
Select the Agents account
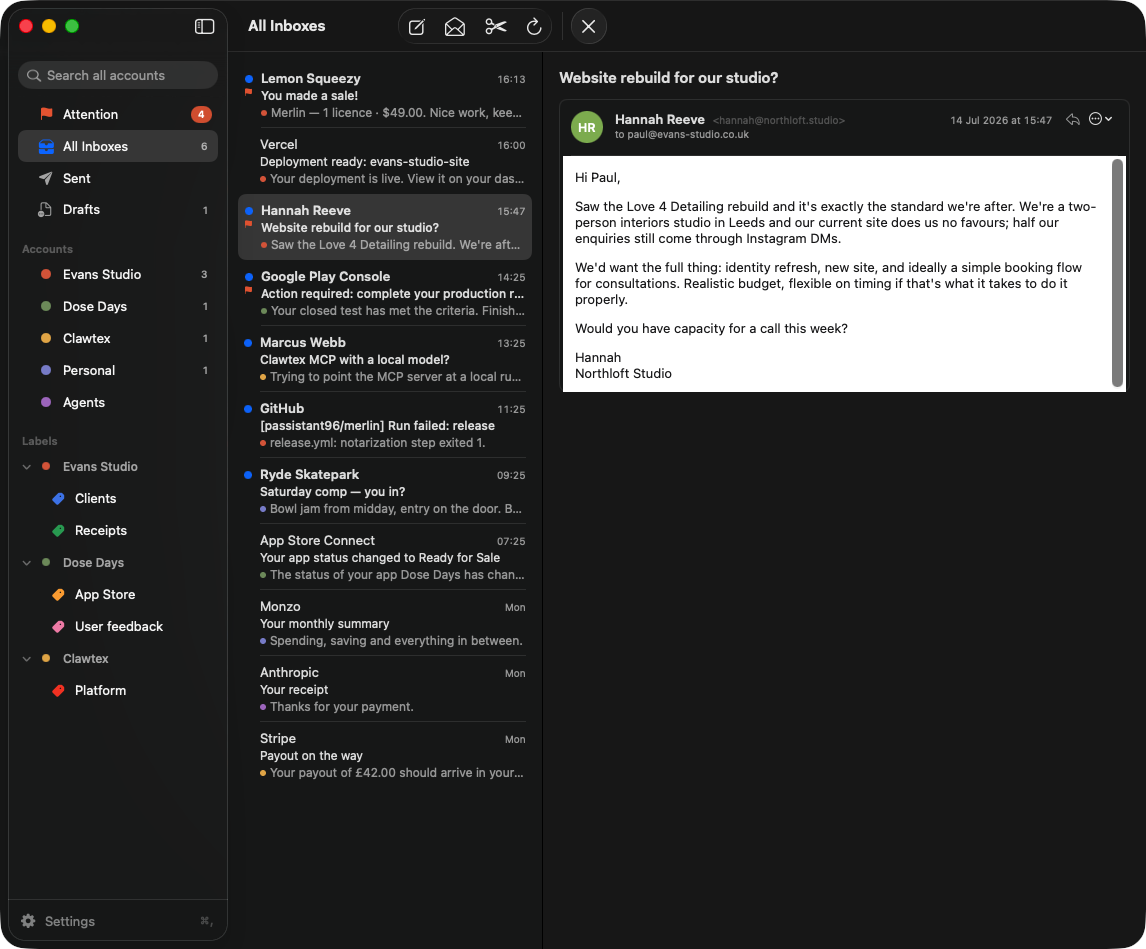pyautogui.click(x=118, y=402)
